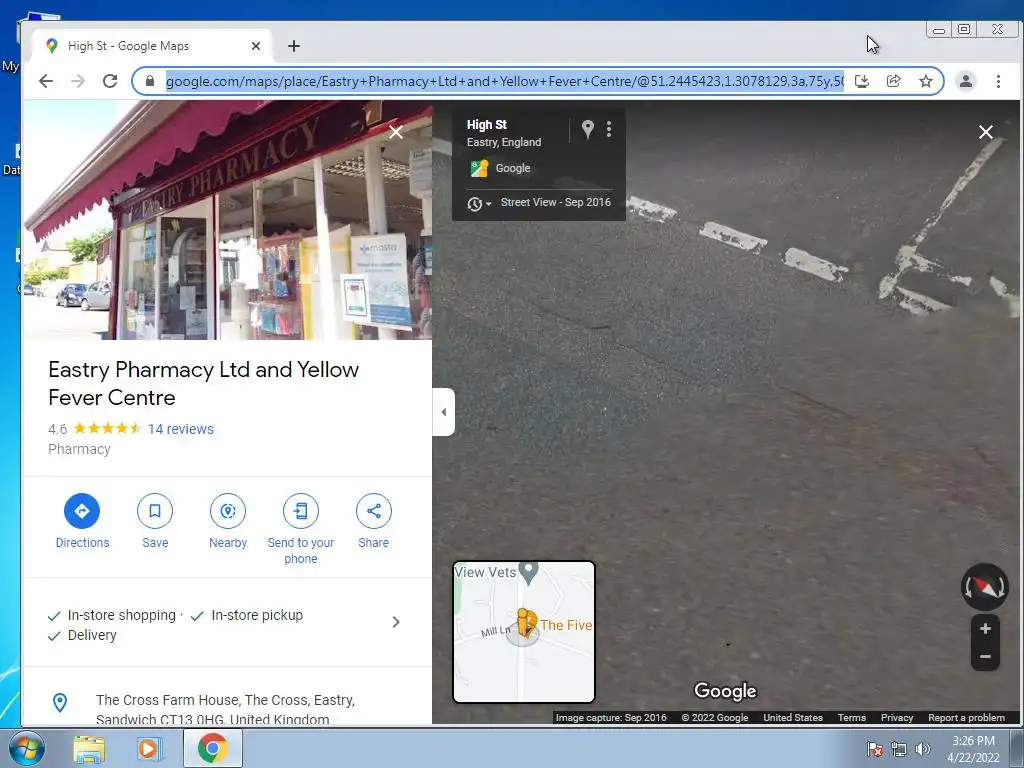This screenshot has width=1024, height=768.
Task: Launch media player from taskbar
Action: point(149,749)
